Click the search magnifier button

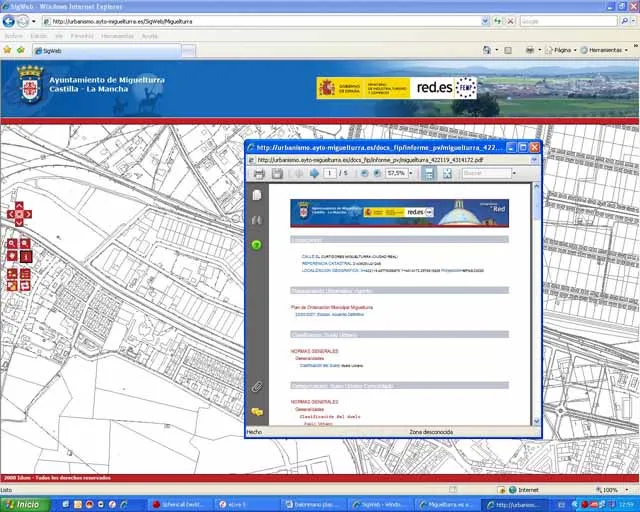pyautogui.click(x=624, y=21)
